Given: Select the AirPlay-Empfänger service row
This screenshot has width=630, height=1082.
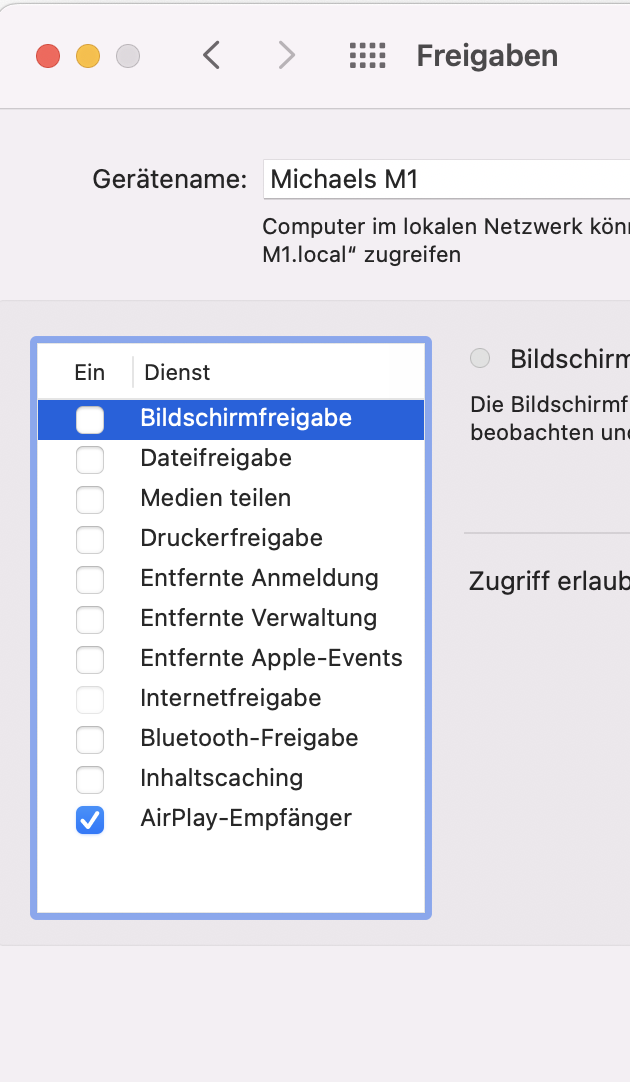Looking at the screenshot, I should pyautogui.click(x=246, y=818).
